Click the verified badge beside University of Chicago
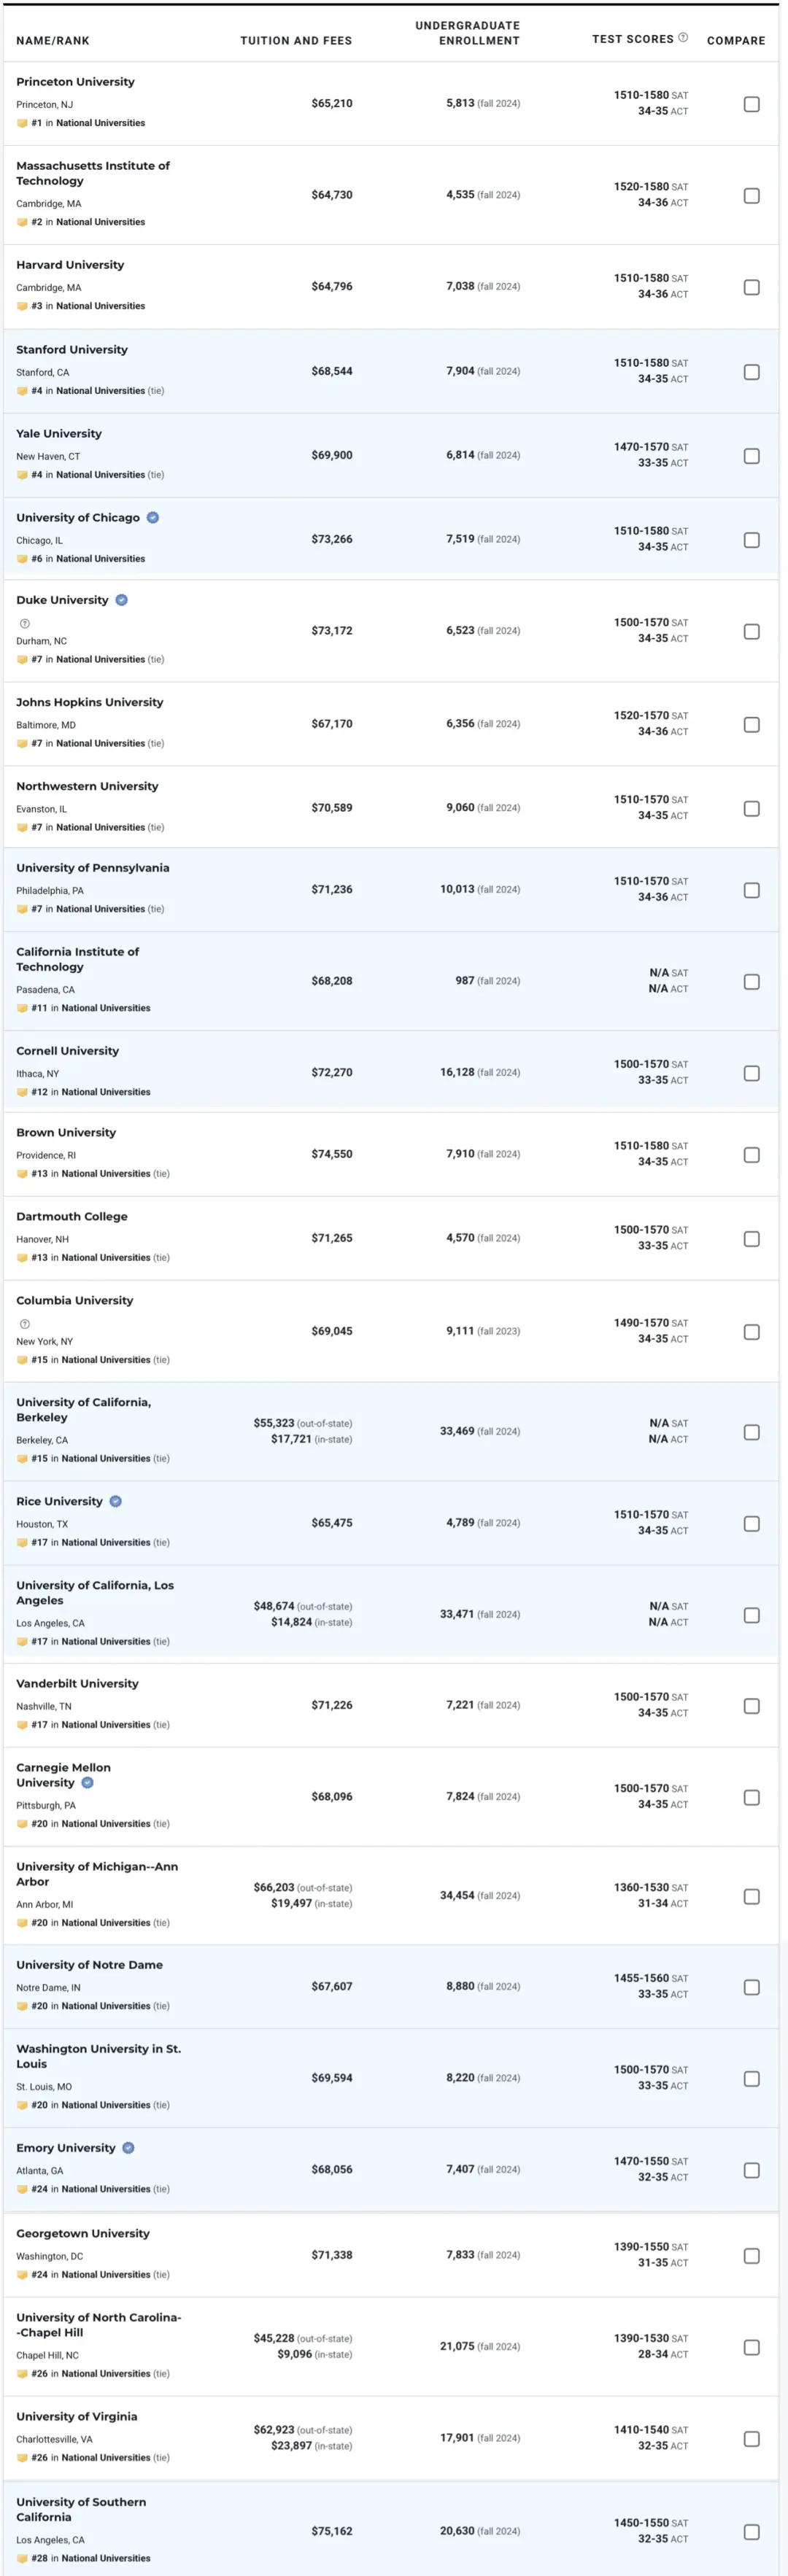The width and height of the screenshot is (788, 2576). [153, 518]
